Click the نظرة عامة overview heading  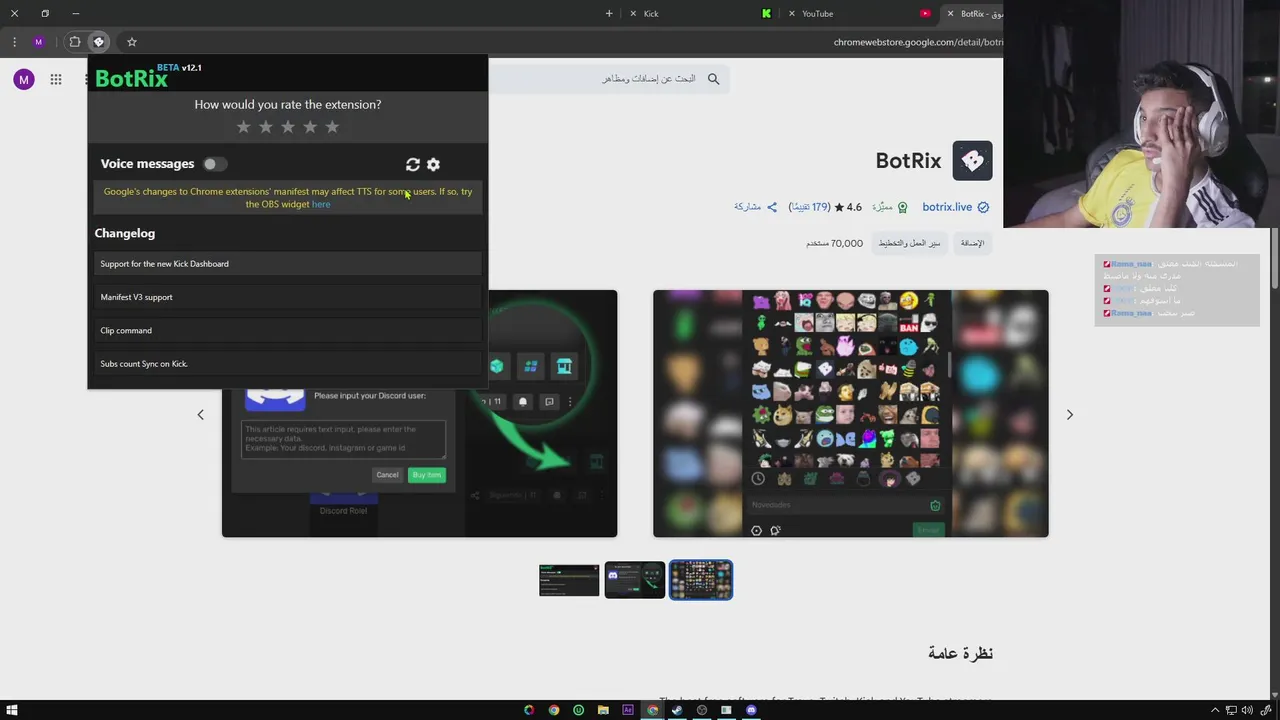[960, 653]
